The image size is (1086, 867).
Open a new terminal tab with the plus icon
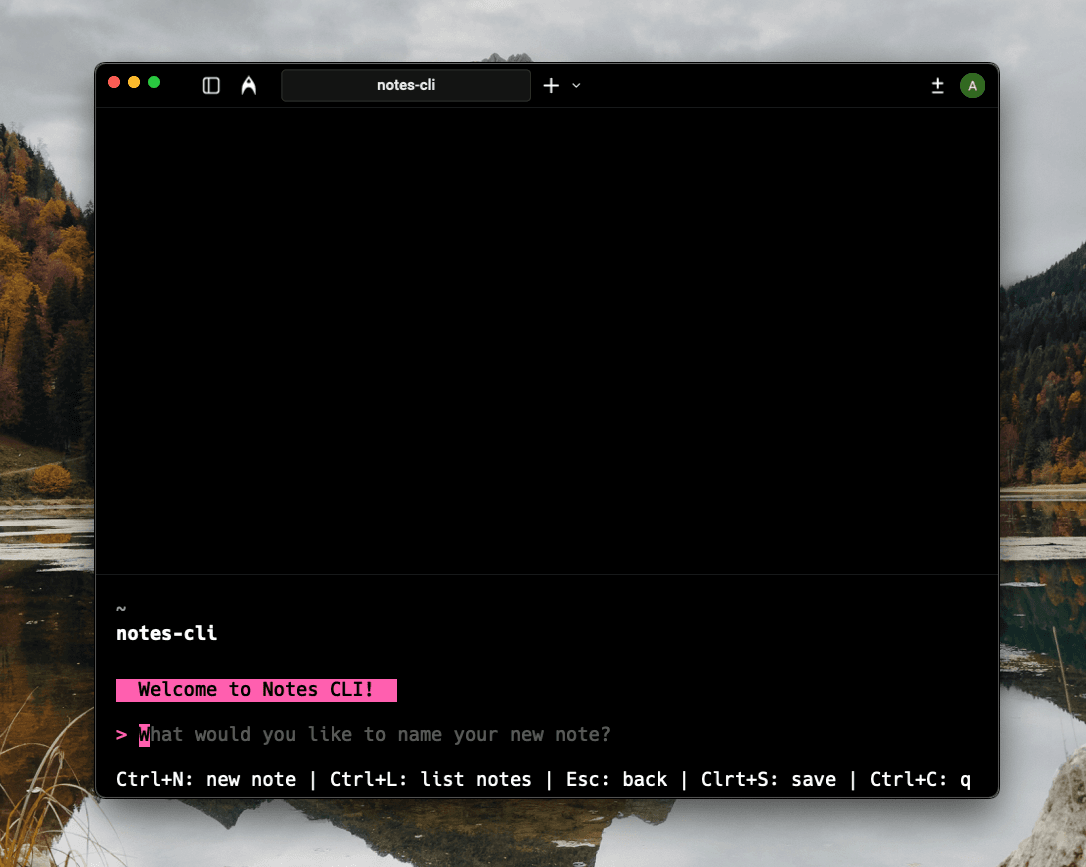pos(550,85)
